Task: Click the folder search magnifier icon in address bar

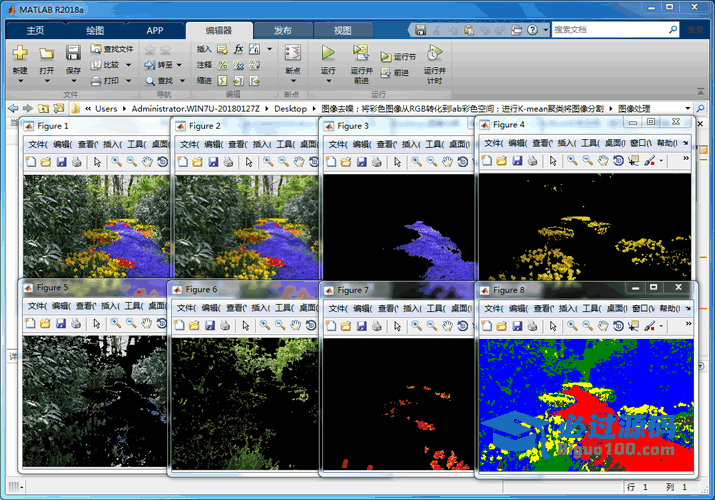Action: [700, 108]
